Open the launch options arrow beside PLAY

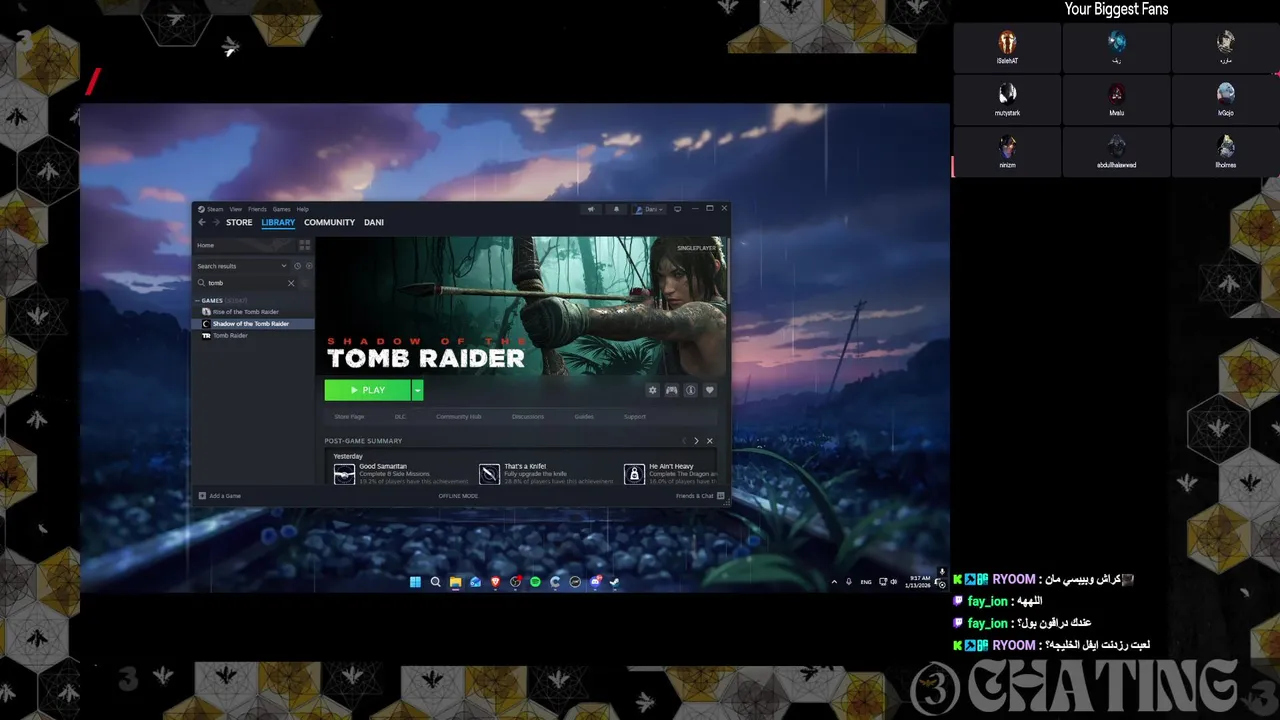point(418,390)
